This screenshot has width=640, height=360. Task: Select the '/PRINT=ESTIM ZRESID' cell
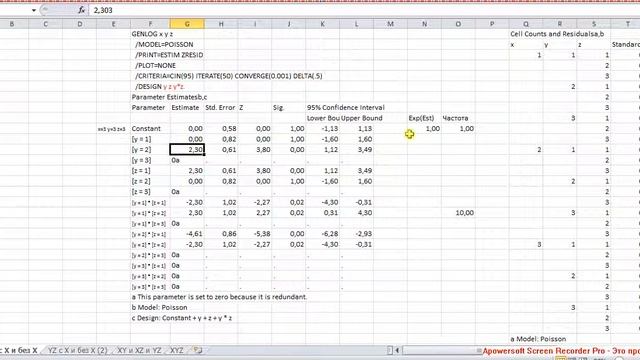tap(169, 55)
